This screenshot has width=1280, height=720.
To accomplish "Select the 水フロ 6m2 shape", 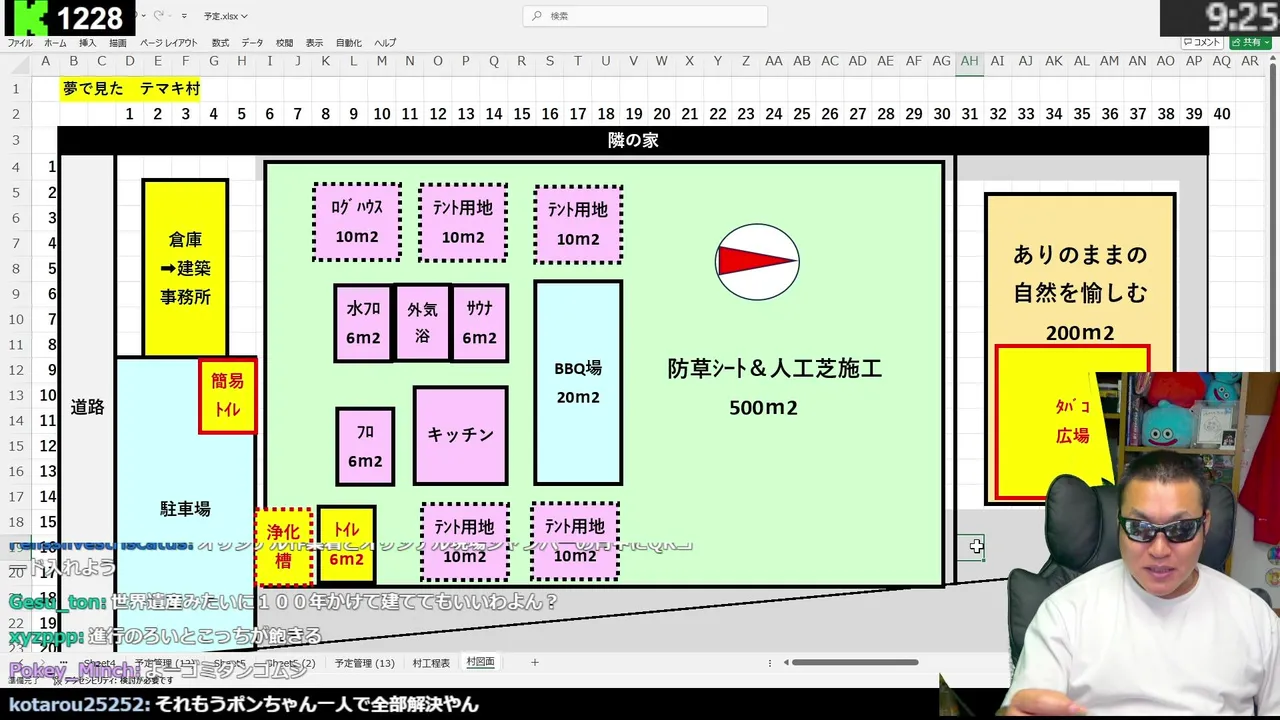I will point(364,323).
